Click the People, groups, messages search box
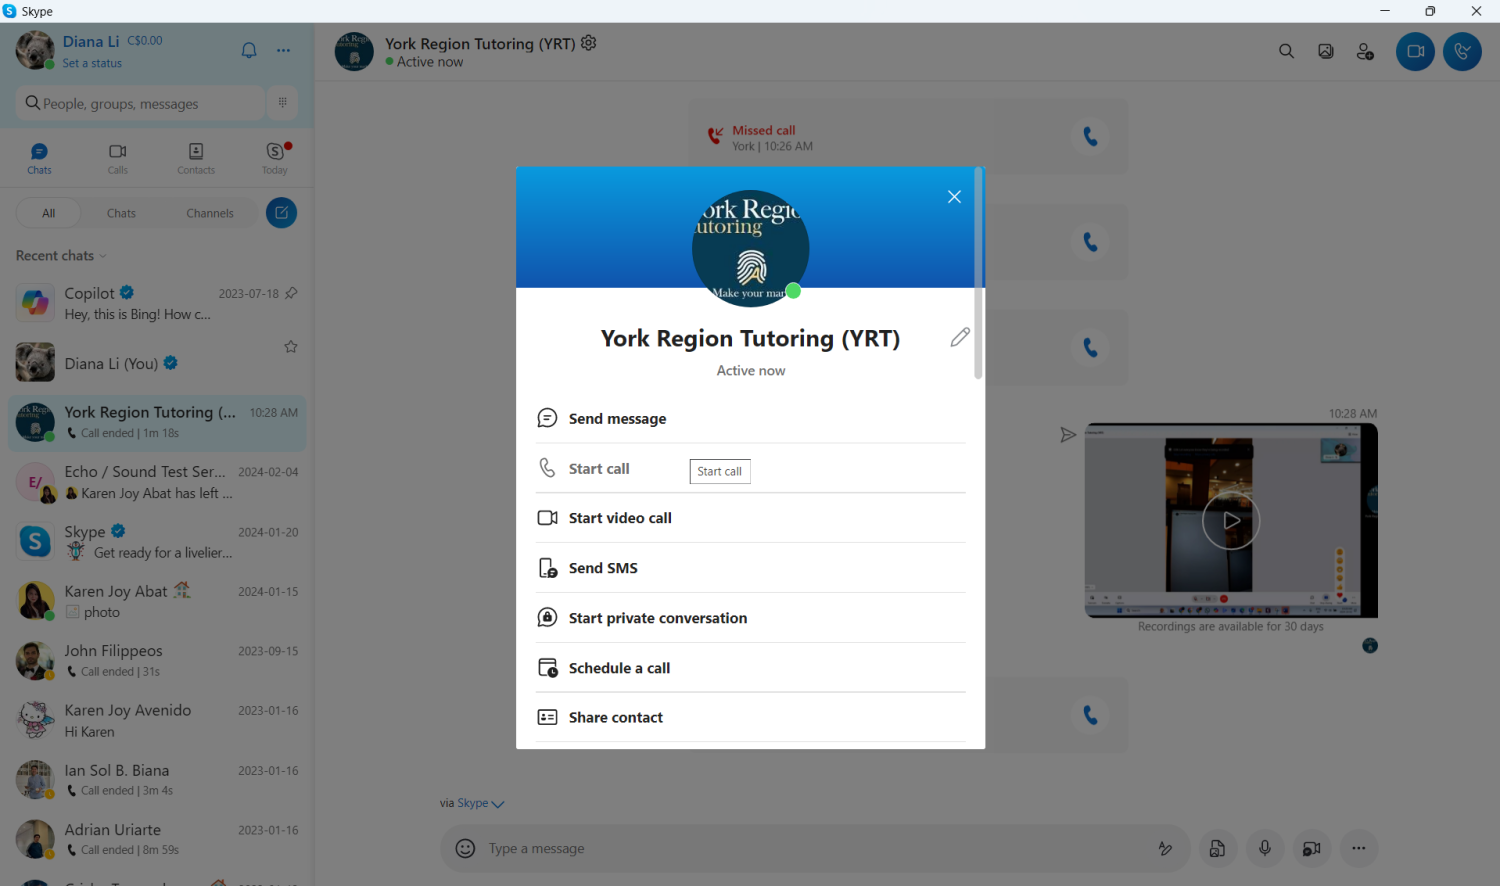Image resolution: width=1500 pixels, height=886 pixels. click(140, 103)
